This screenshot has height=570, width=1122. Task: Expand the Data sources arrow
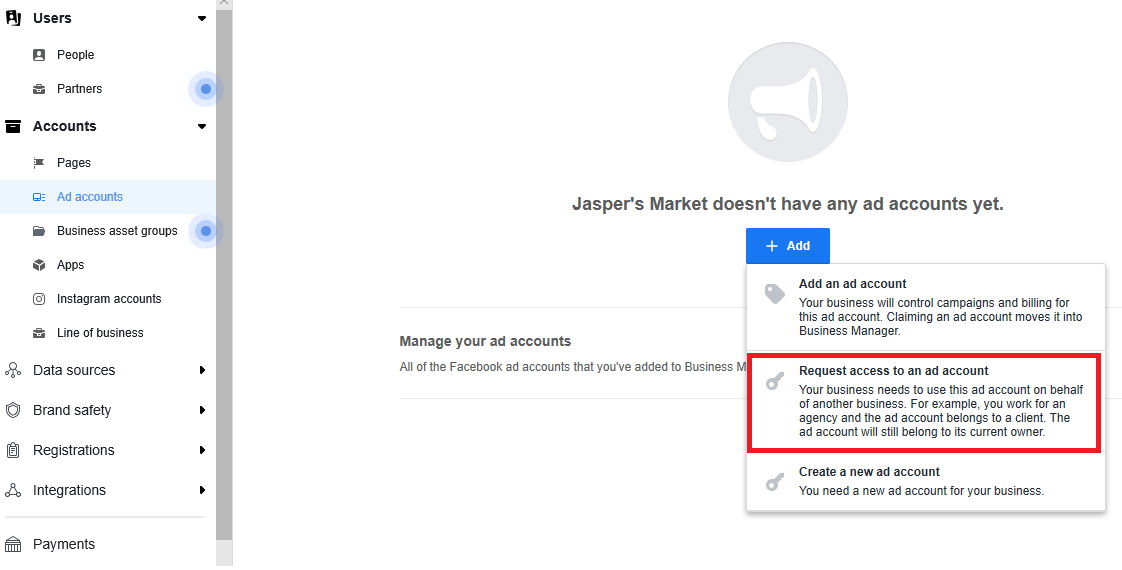point(203,370)
